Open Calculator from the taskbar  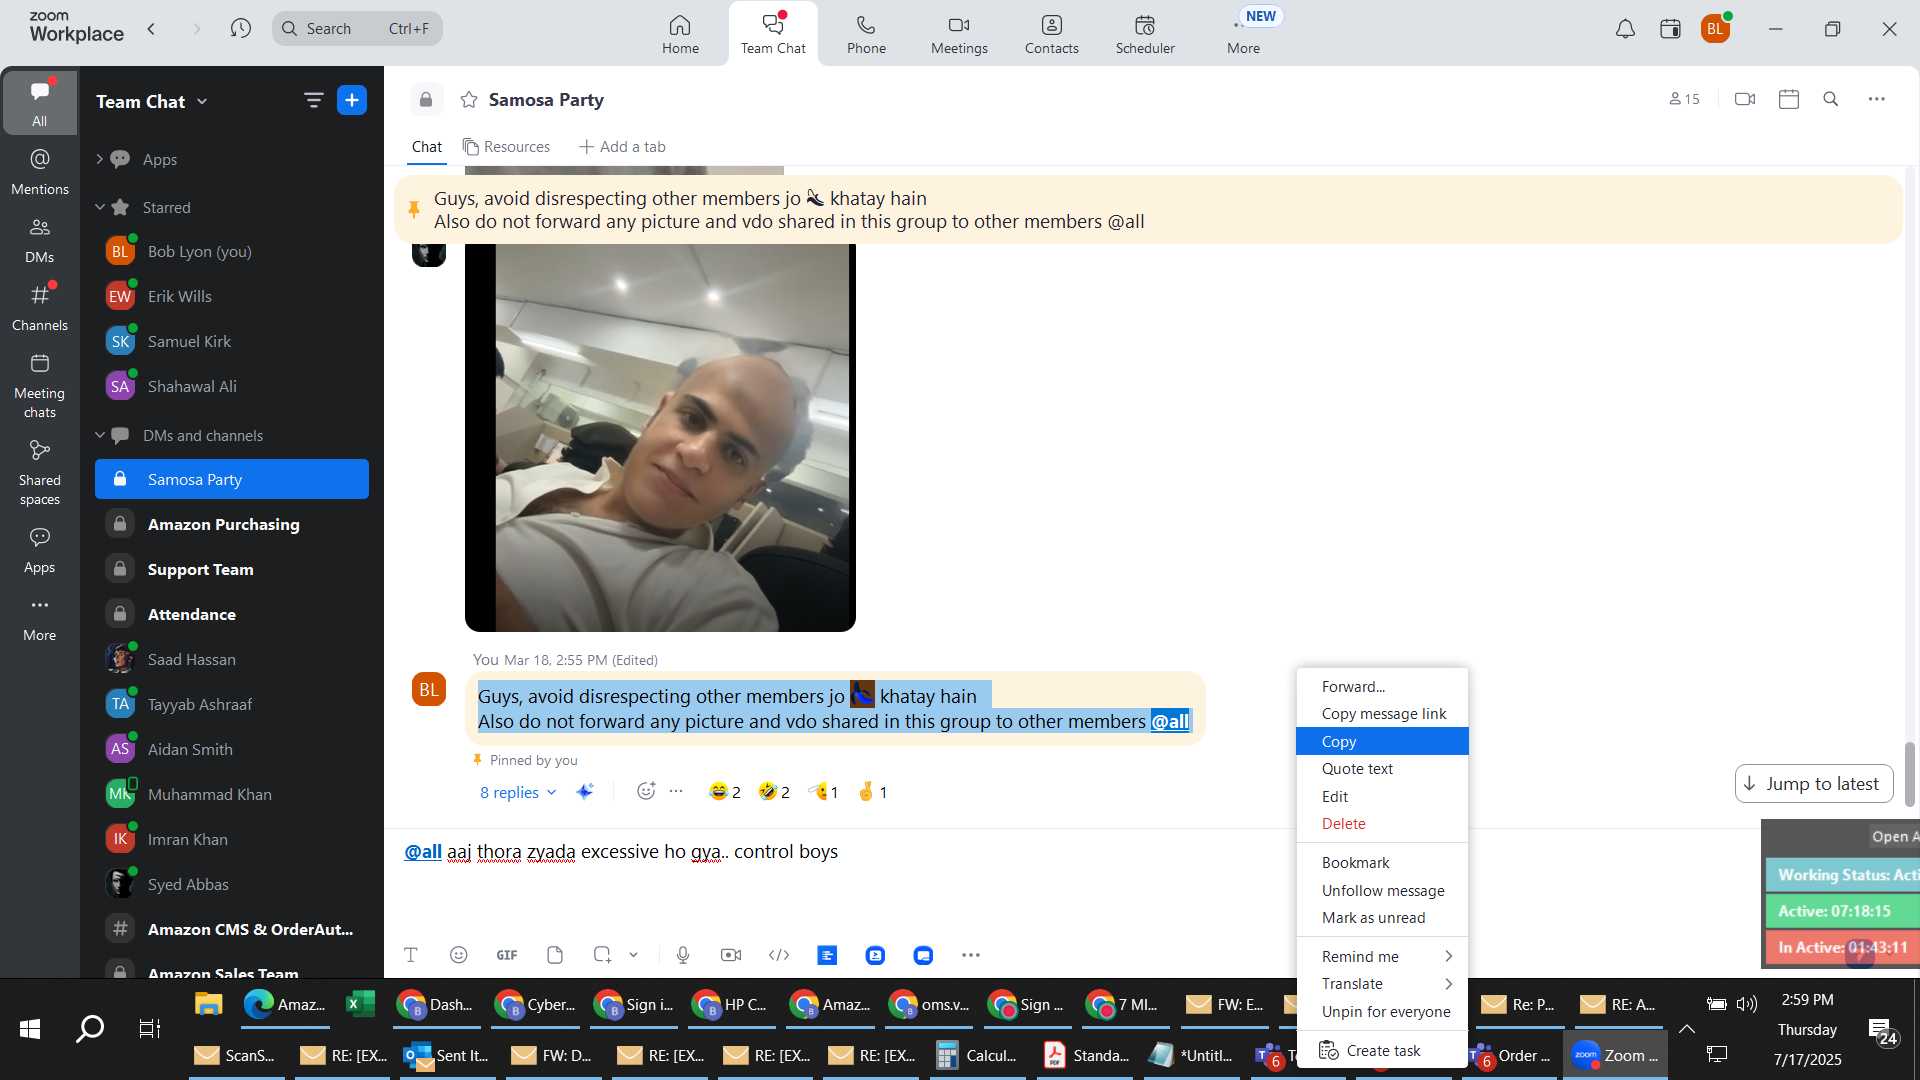[x=976, y=1055]
